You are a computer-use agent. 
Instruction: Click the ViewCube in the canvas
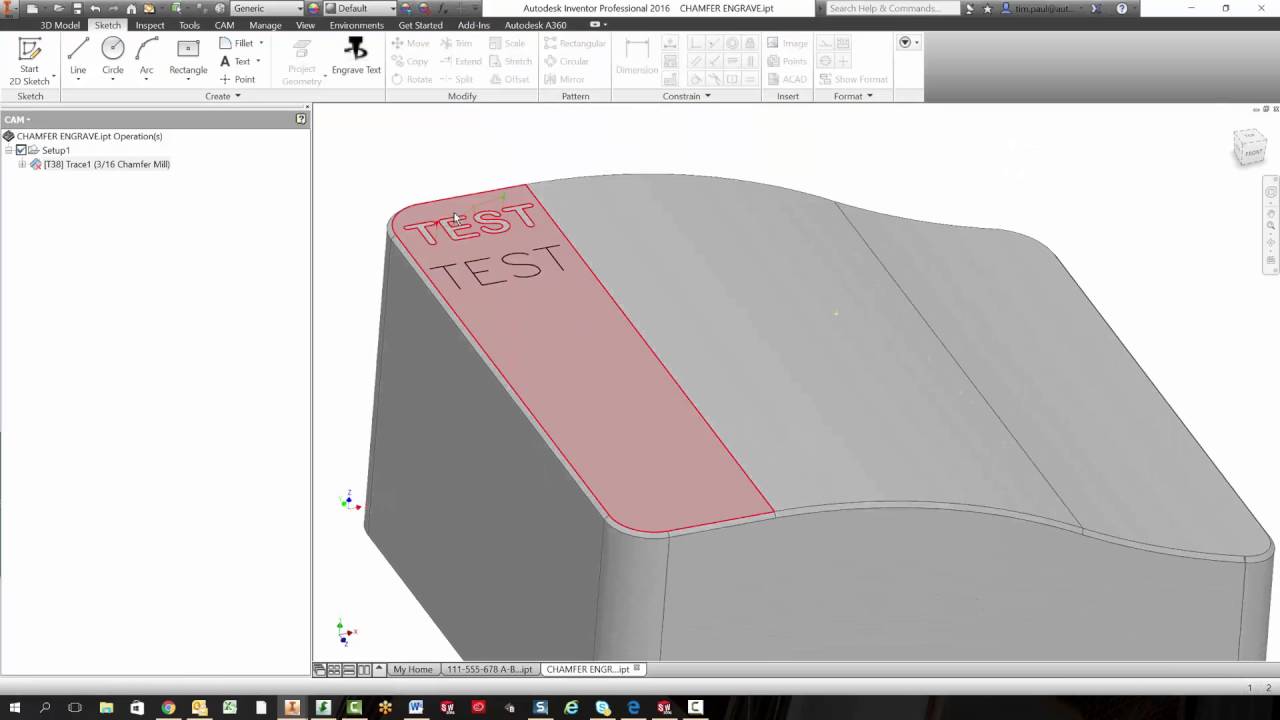1250,147
